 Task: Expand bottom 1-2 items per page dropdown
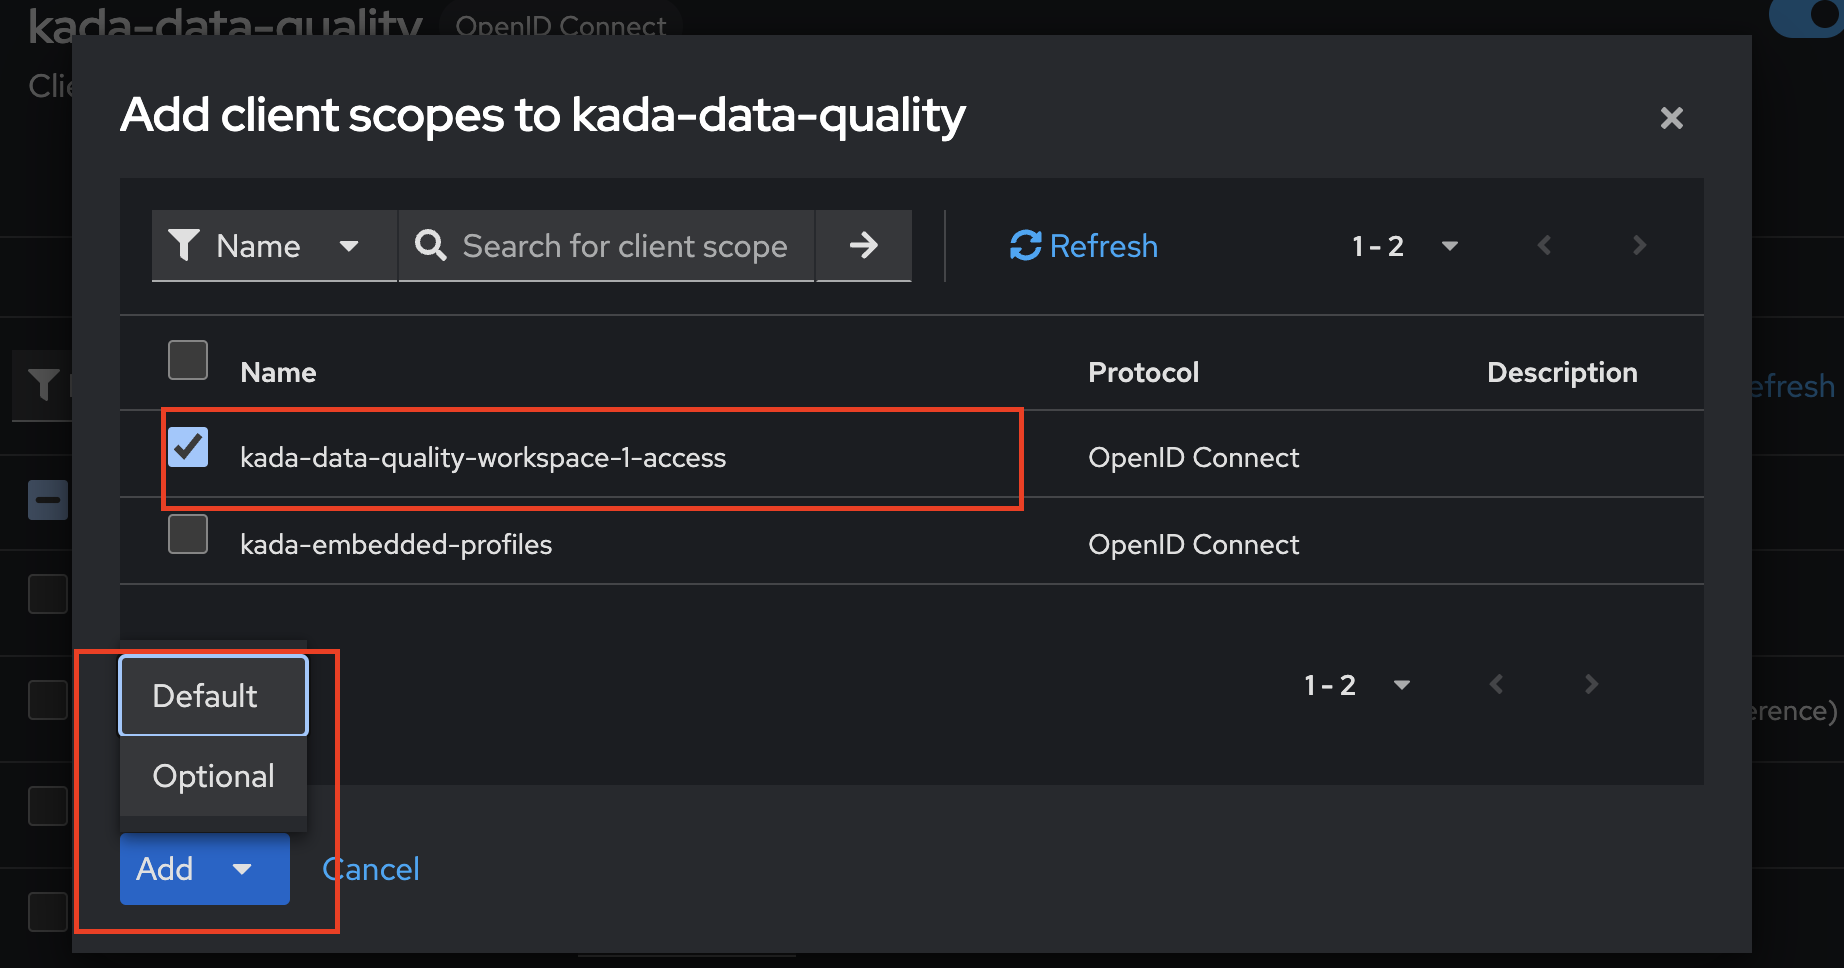1401,684
